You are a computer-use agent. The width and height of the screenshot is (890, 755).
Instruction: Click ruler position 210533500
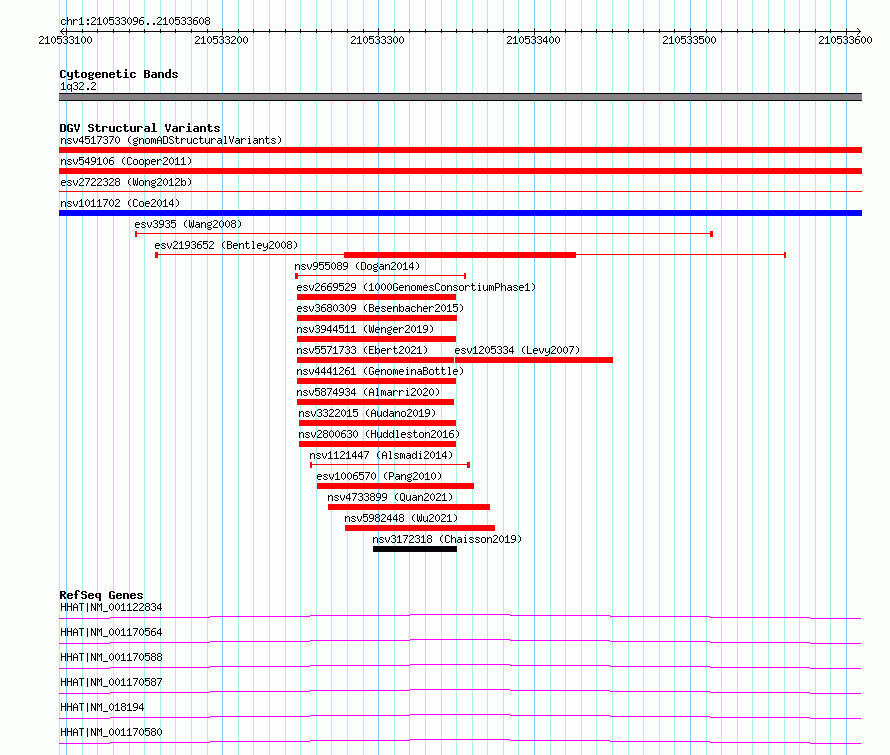[x=689, y=40]
